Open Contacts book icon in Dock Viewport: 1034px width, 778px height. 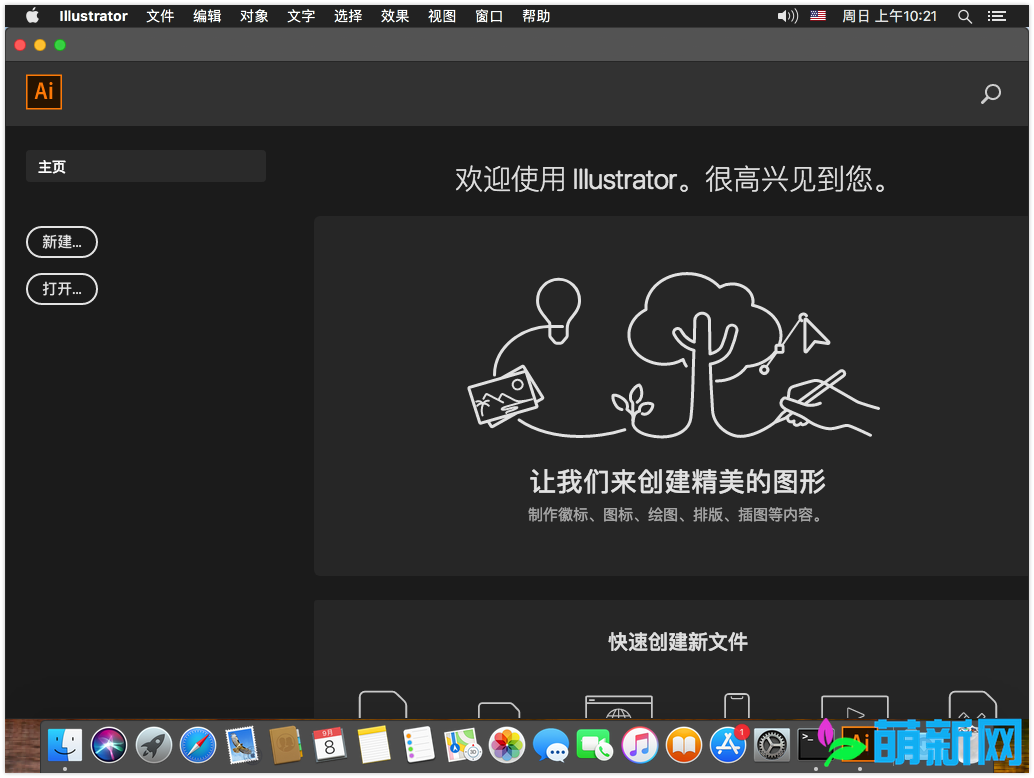(286, 746)
